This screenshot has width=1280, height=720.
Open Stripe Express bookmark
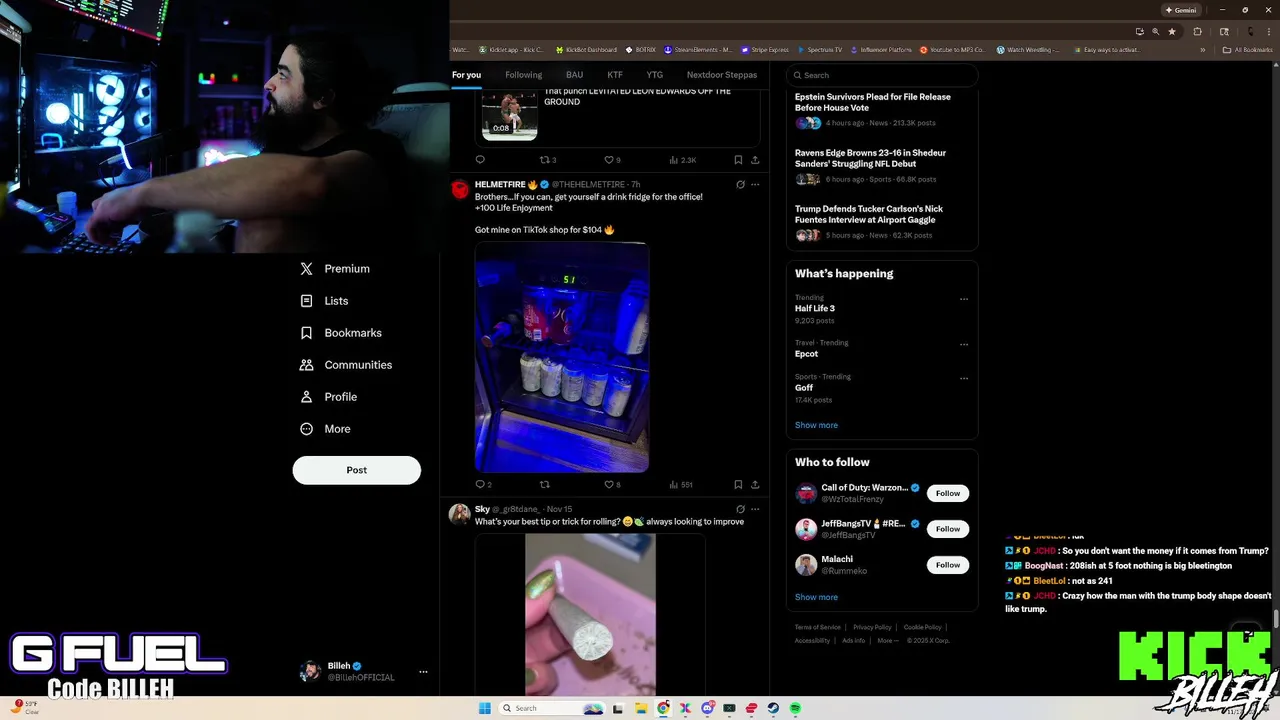point(765,50)
